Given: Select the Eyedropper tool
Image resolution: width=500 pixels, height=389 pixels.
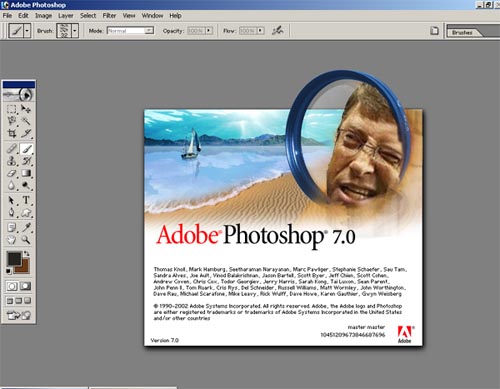Looking at the screenshot, I should [x=26, y=228].
